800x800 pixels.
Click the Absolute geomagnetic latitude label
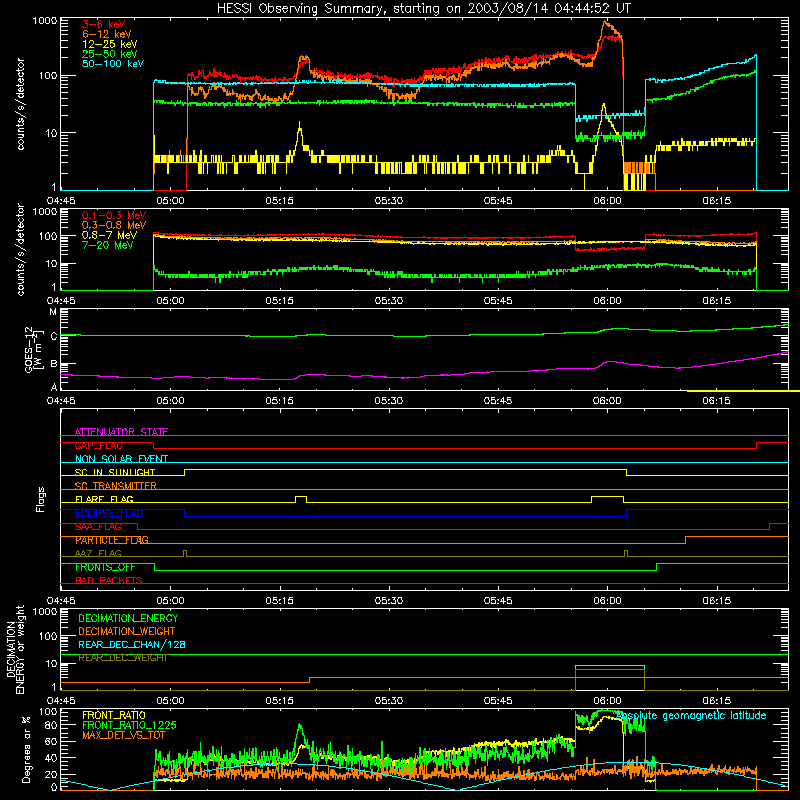click(691, 715)
